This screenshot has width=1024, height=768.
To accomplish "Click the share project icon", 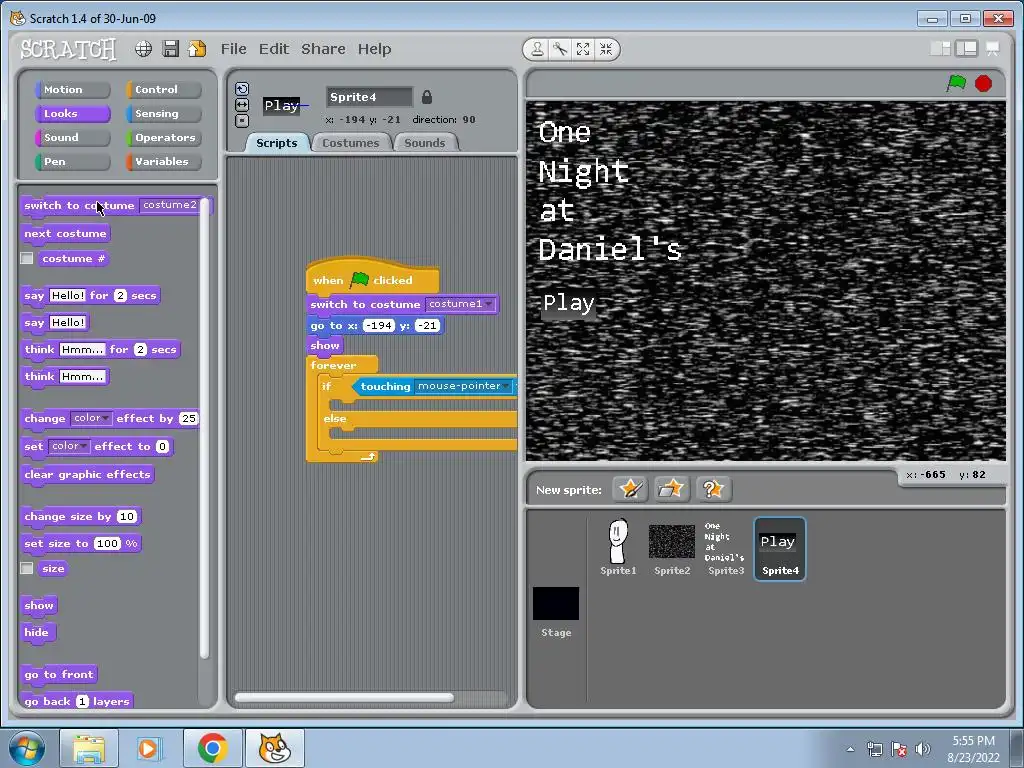I will [197, 49].
